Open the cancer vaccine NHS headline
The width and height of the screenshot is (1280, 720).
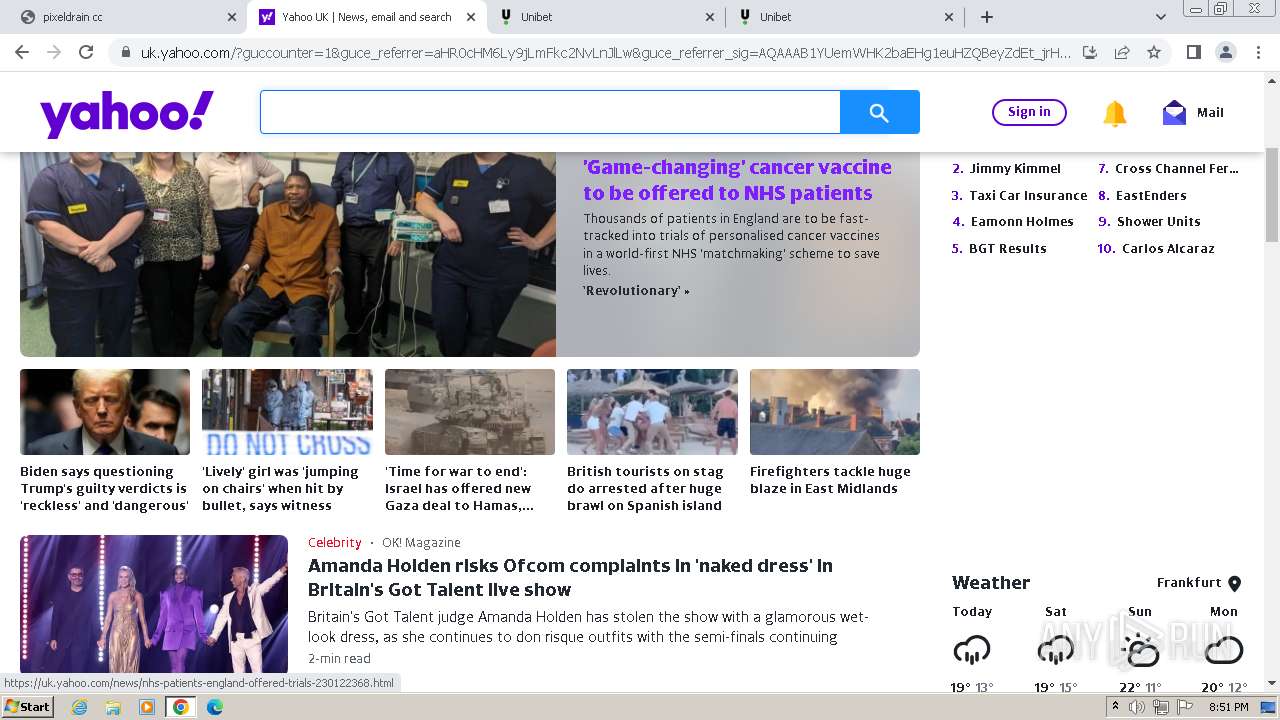[x=737, y=180]
